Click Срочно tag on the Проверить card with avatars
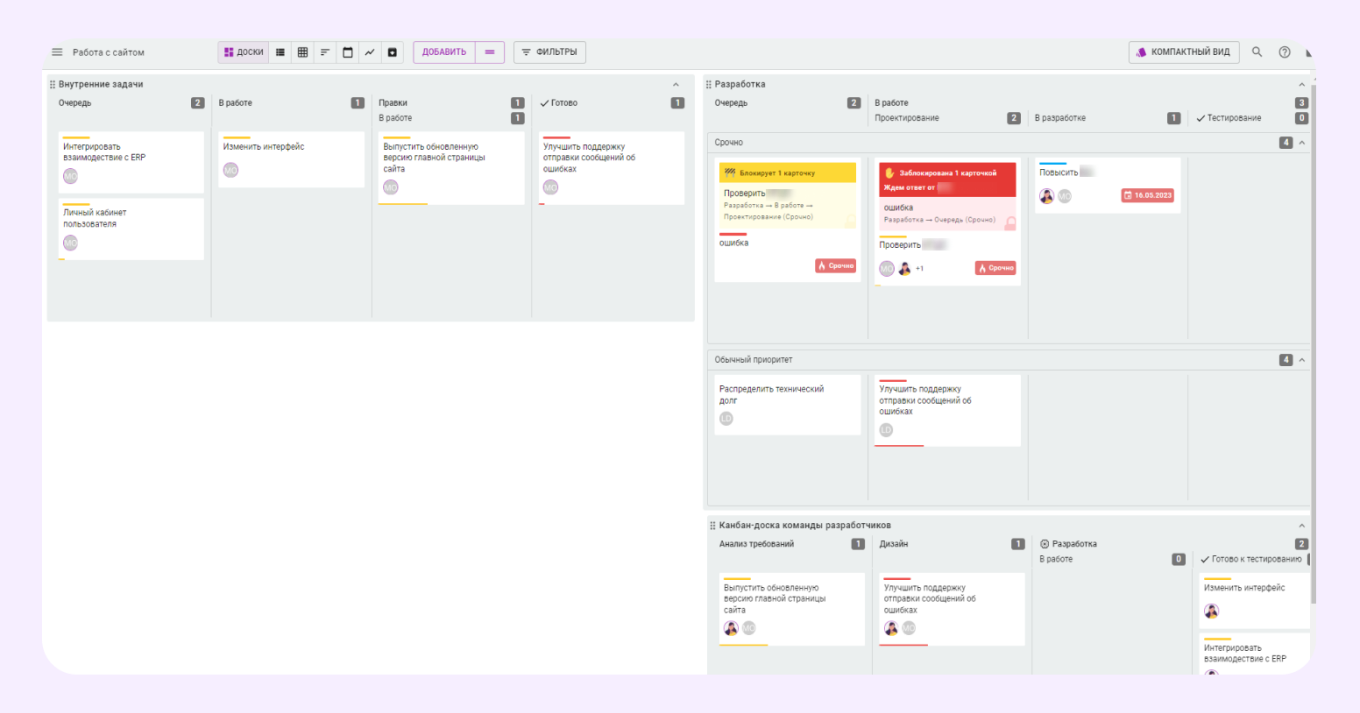The height and width of the screenshot is (713, 1360). [x=995, y=268]
